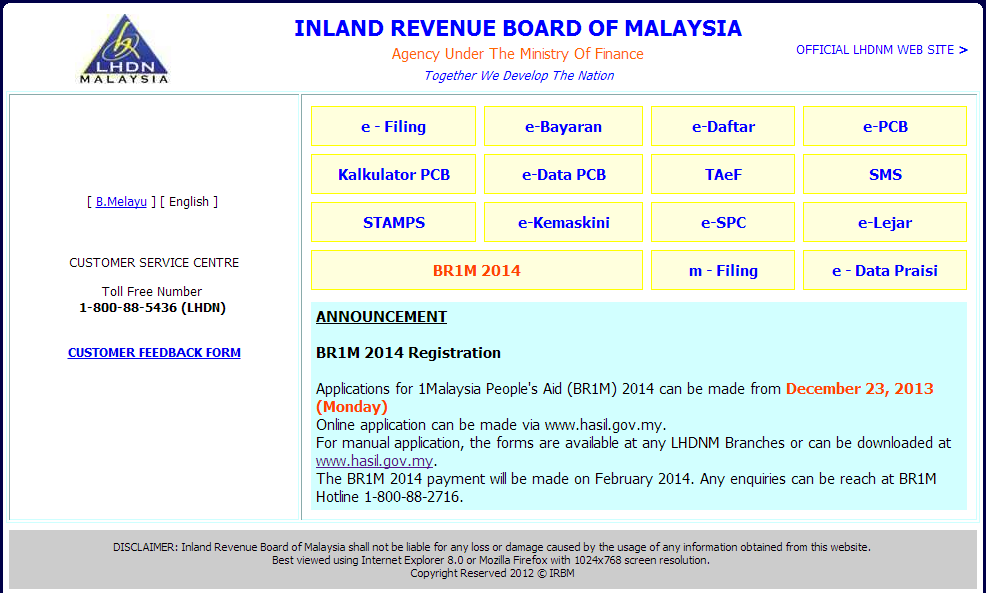Open Kalkulator PCB
The image size is (986, 593).
(x=394, y=174)
